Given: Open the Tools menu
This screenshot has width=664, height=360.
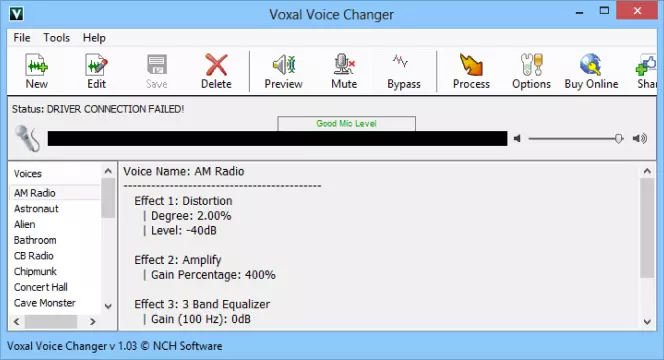Looking at the screenshot, I should coord(56,38).
